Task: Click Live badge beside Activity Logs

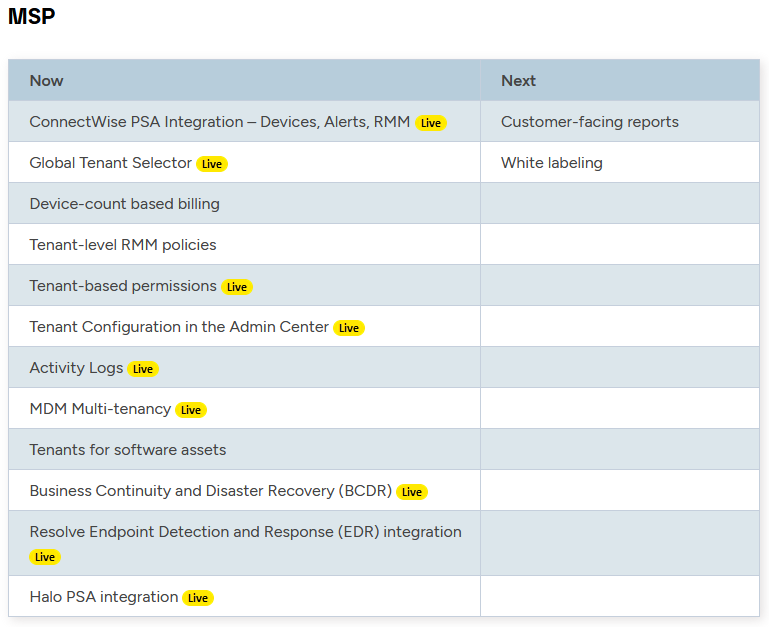Action: [143, 369]
